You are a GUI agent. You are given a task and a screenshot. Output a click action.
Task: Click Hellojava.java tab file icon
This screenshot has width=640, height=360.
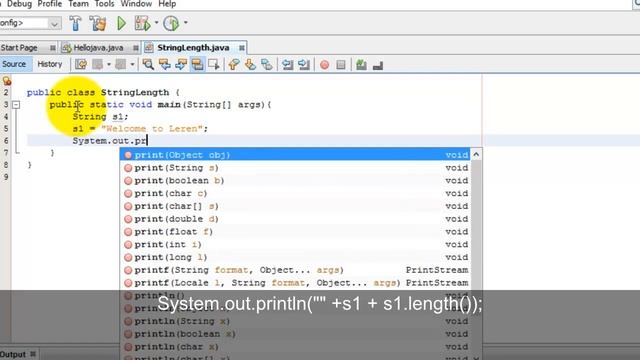pos(67,48)
